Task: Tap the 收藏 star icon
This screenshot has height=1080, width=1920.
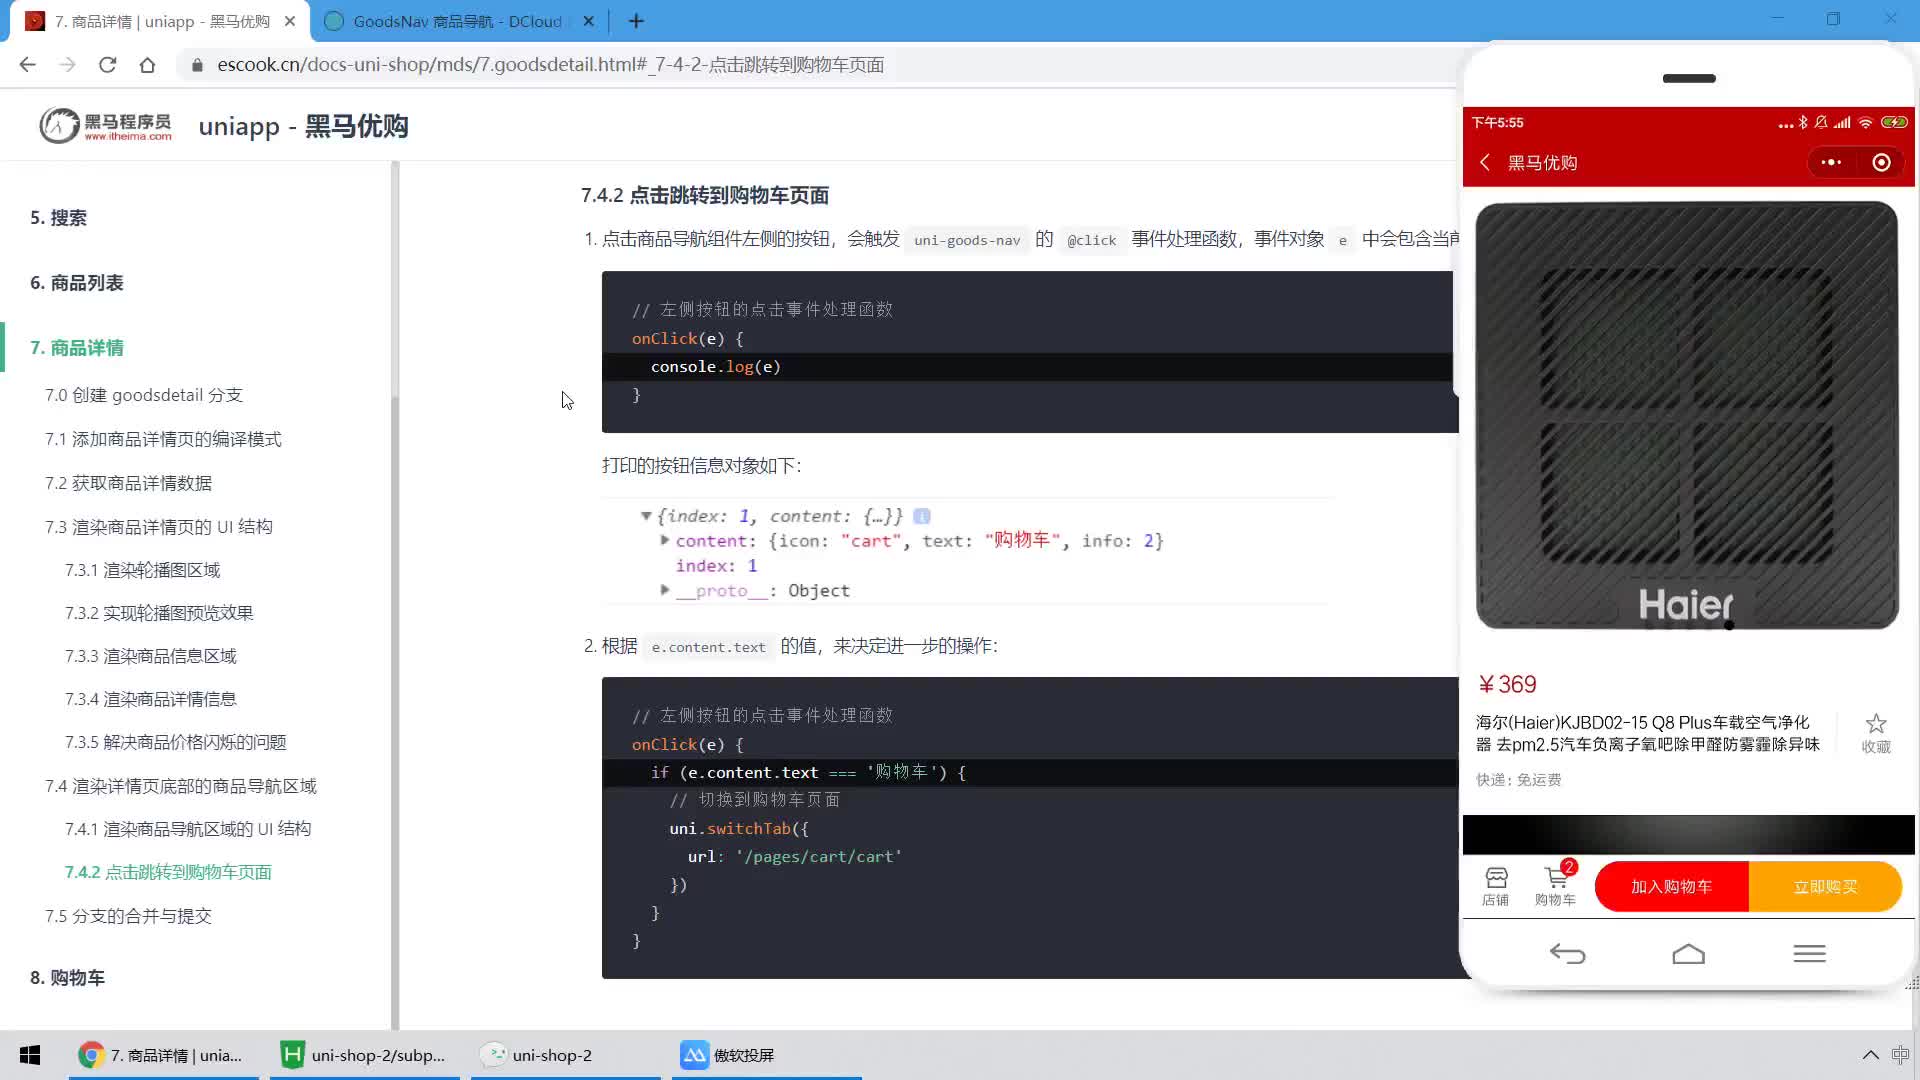Action: (x=1876, y=724)
